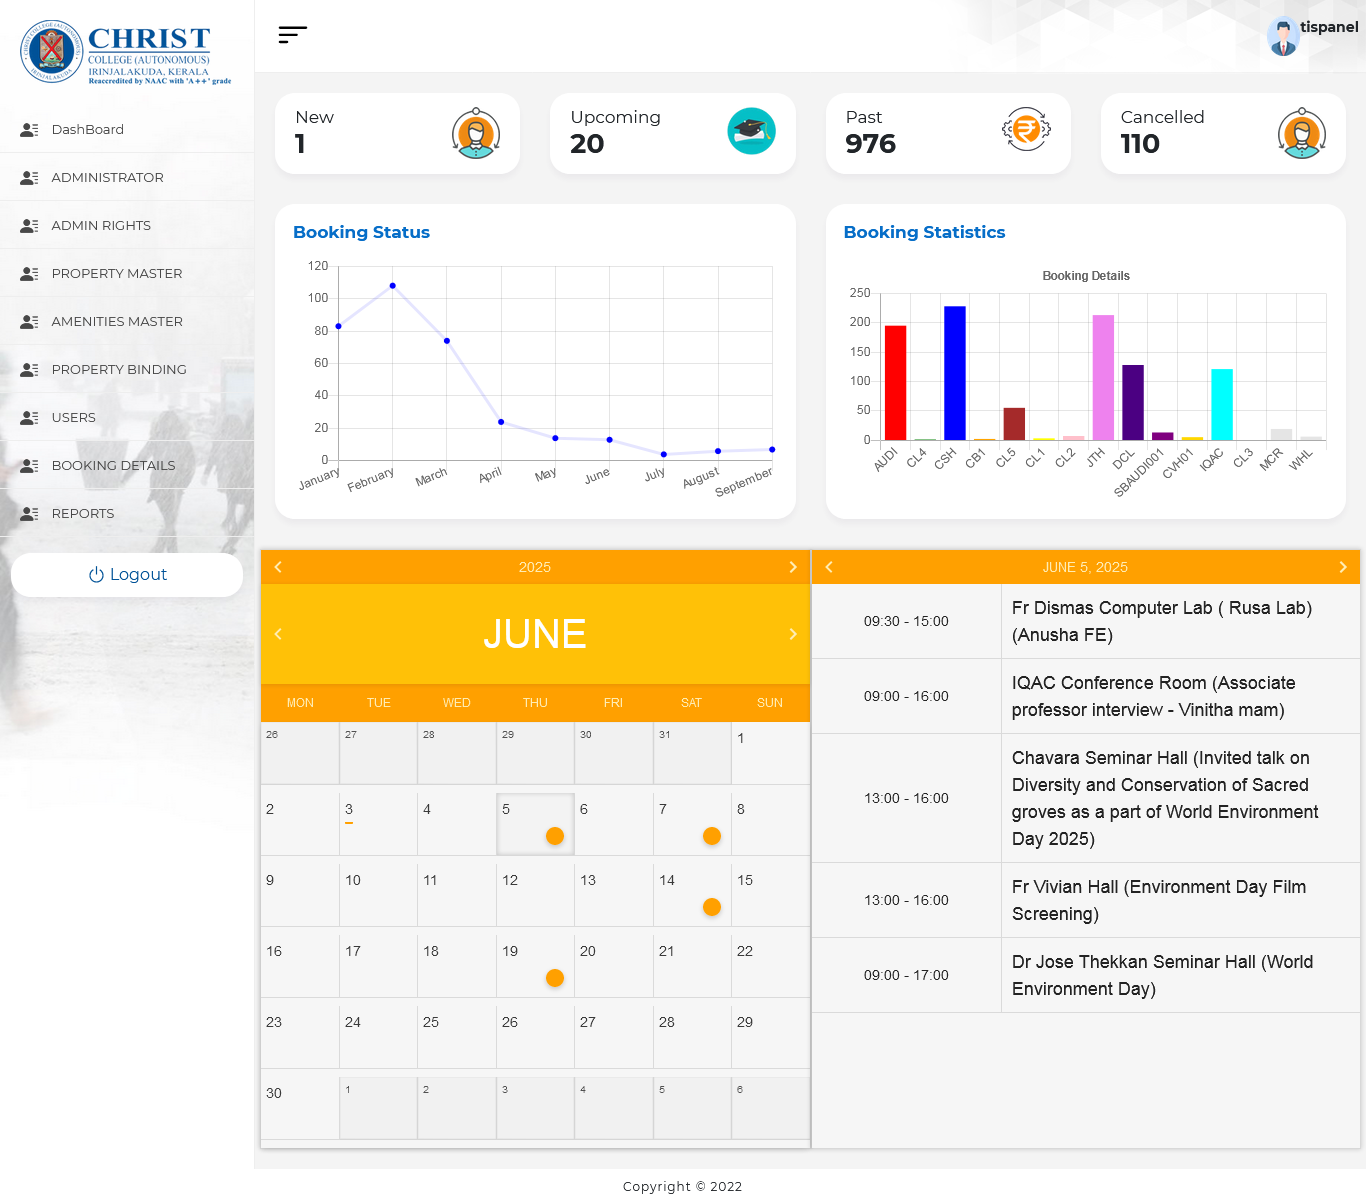
Task: Select Property Master from the sidebar
Action: pos(116,273)
